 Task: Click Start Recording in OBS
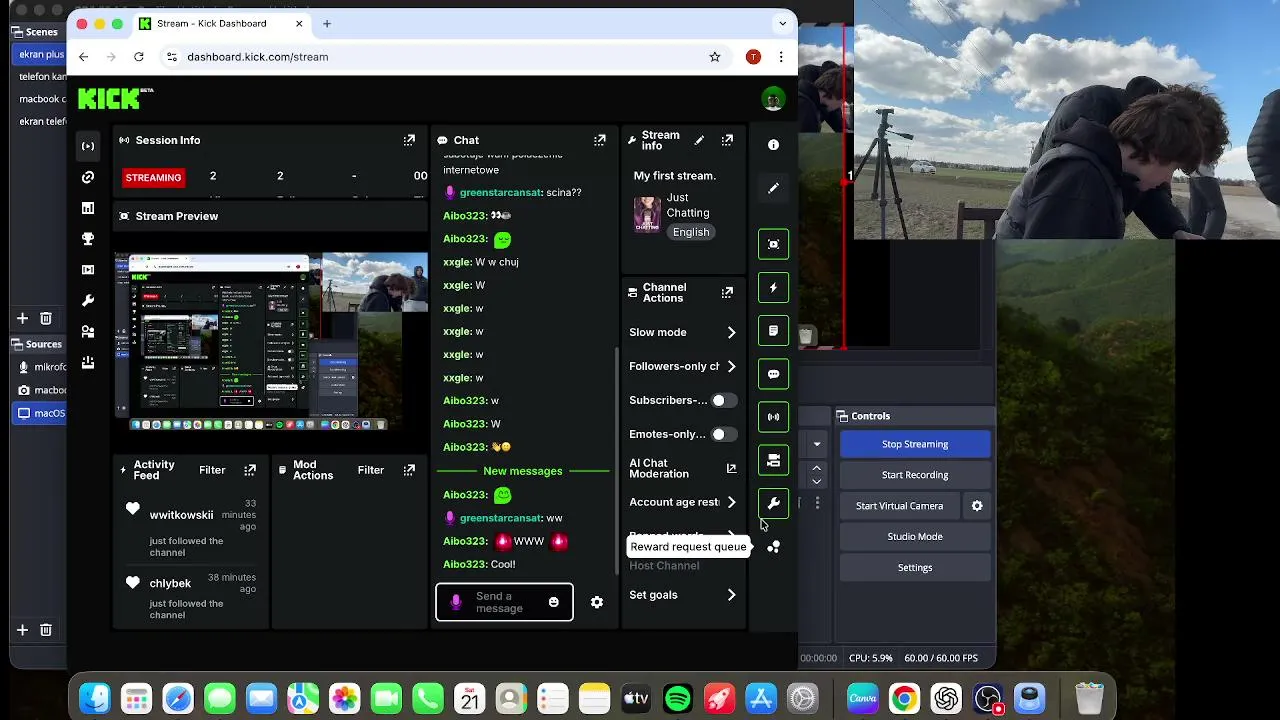[x=915, y=475]
